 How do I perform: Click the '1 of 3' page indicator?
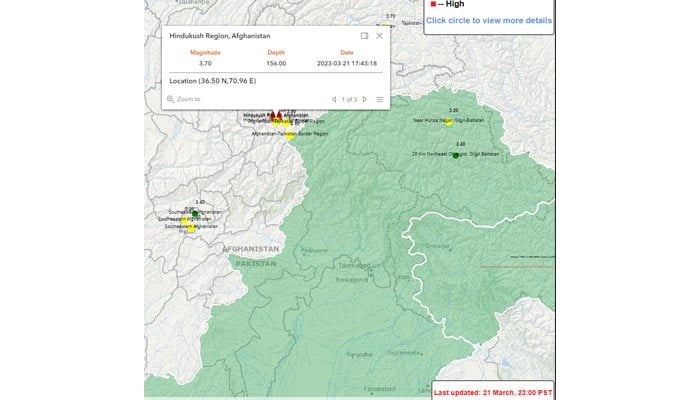[x=349, y=99]
